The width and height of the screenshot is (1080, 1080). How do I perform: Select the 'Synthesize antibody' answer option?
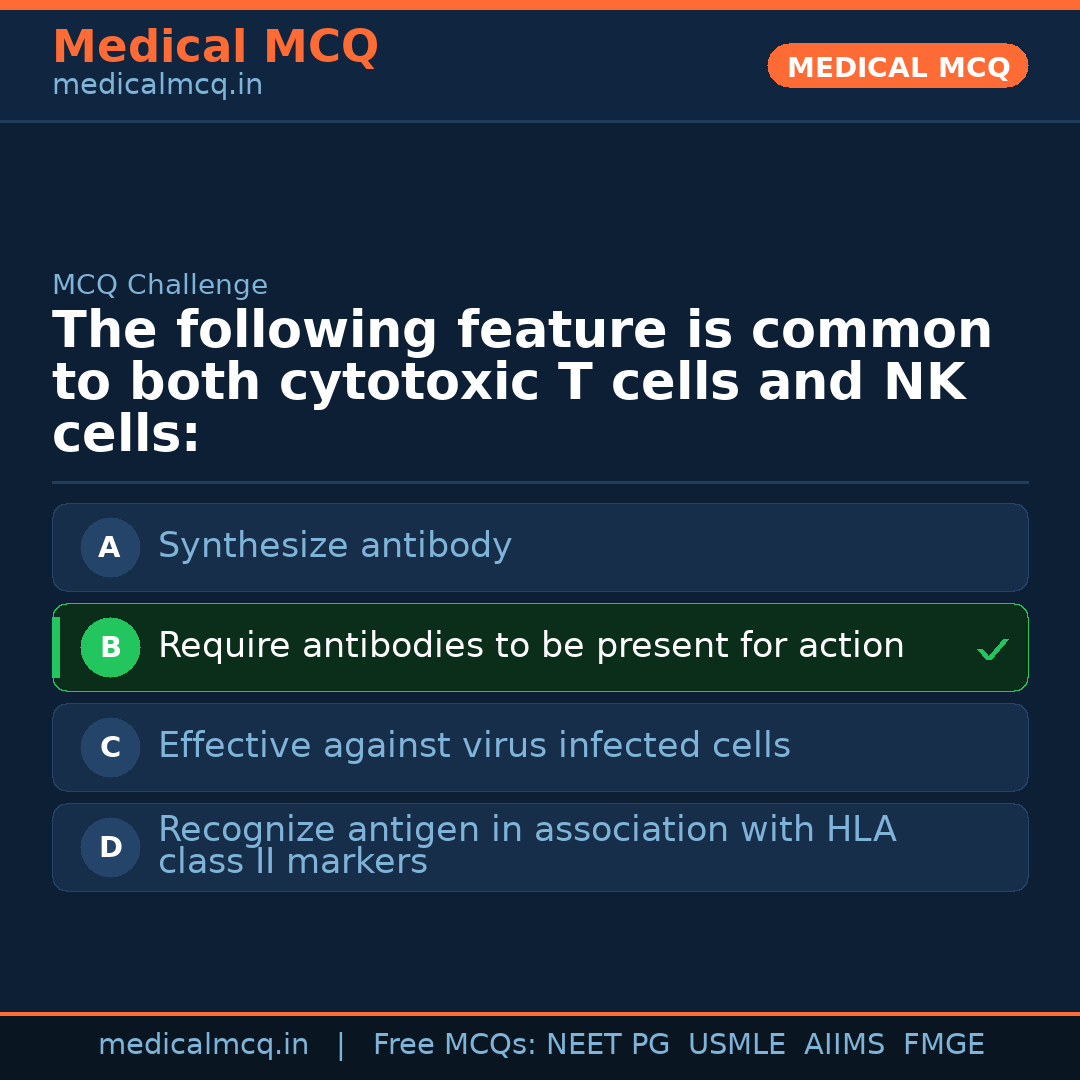335,546
